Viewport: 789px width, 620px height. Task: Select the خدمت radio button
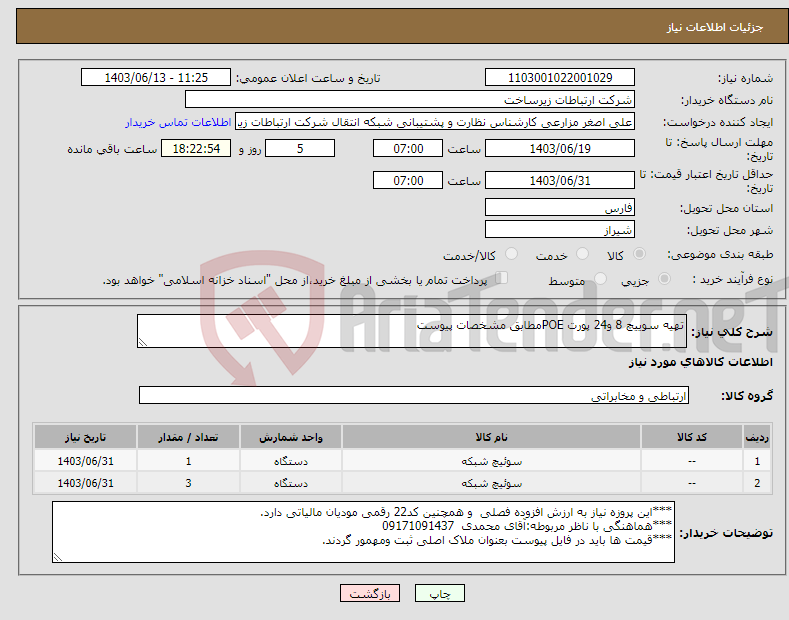582,254
